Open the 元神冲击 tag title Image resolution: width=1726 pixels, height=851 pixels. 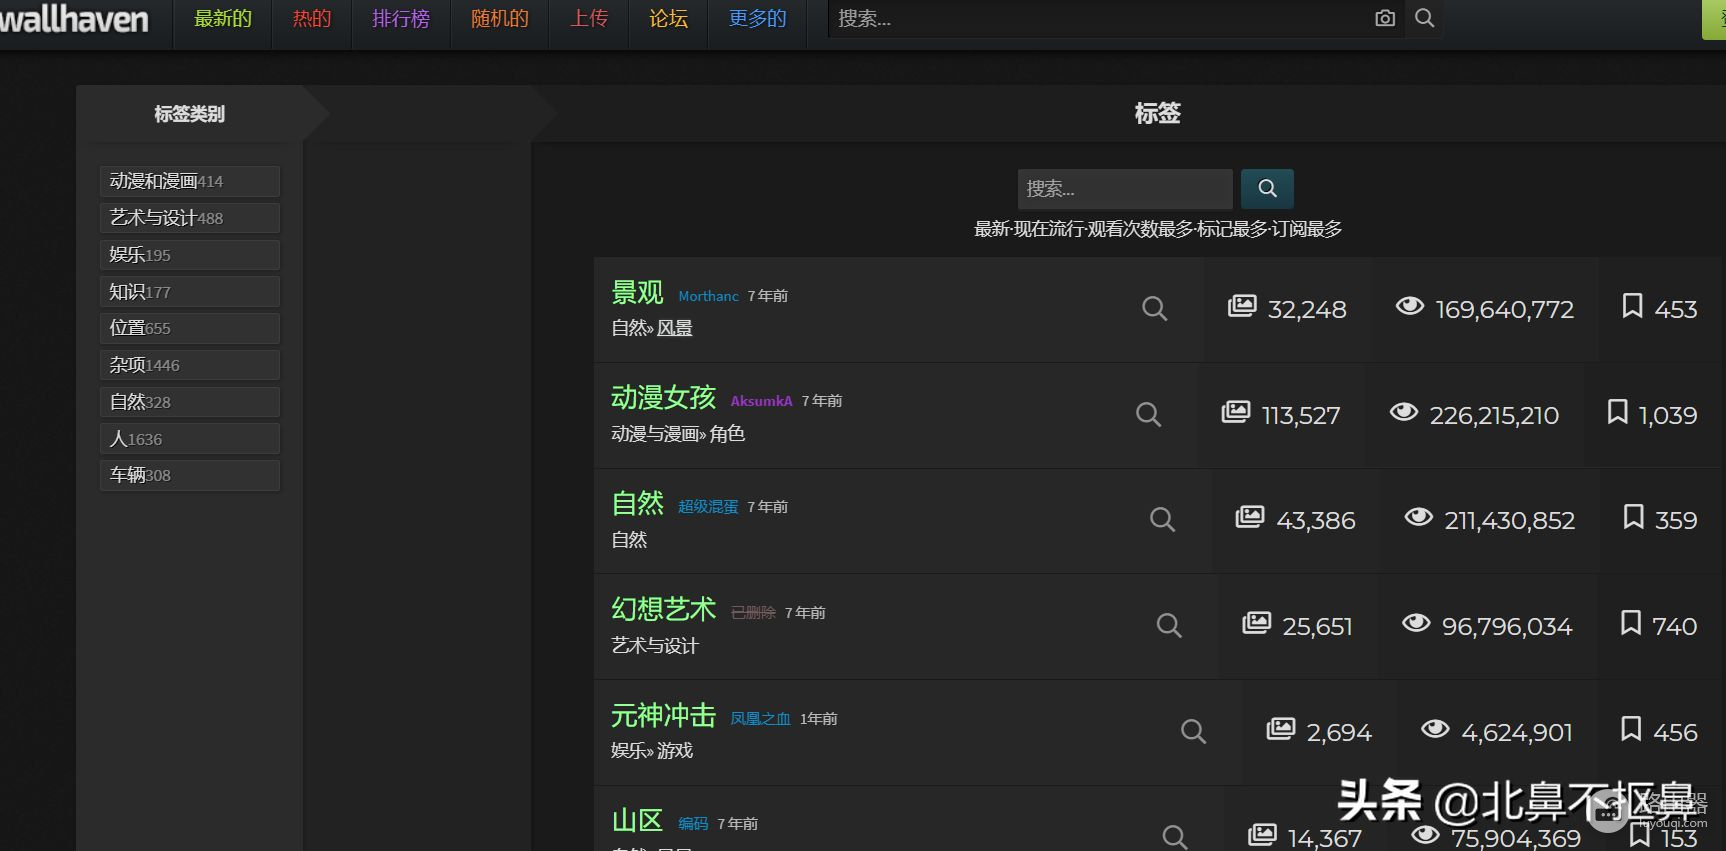(663, 715)
